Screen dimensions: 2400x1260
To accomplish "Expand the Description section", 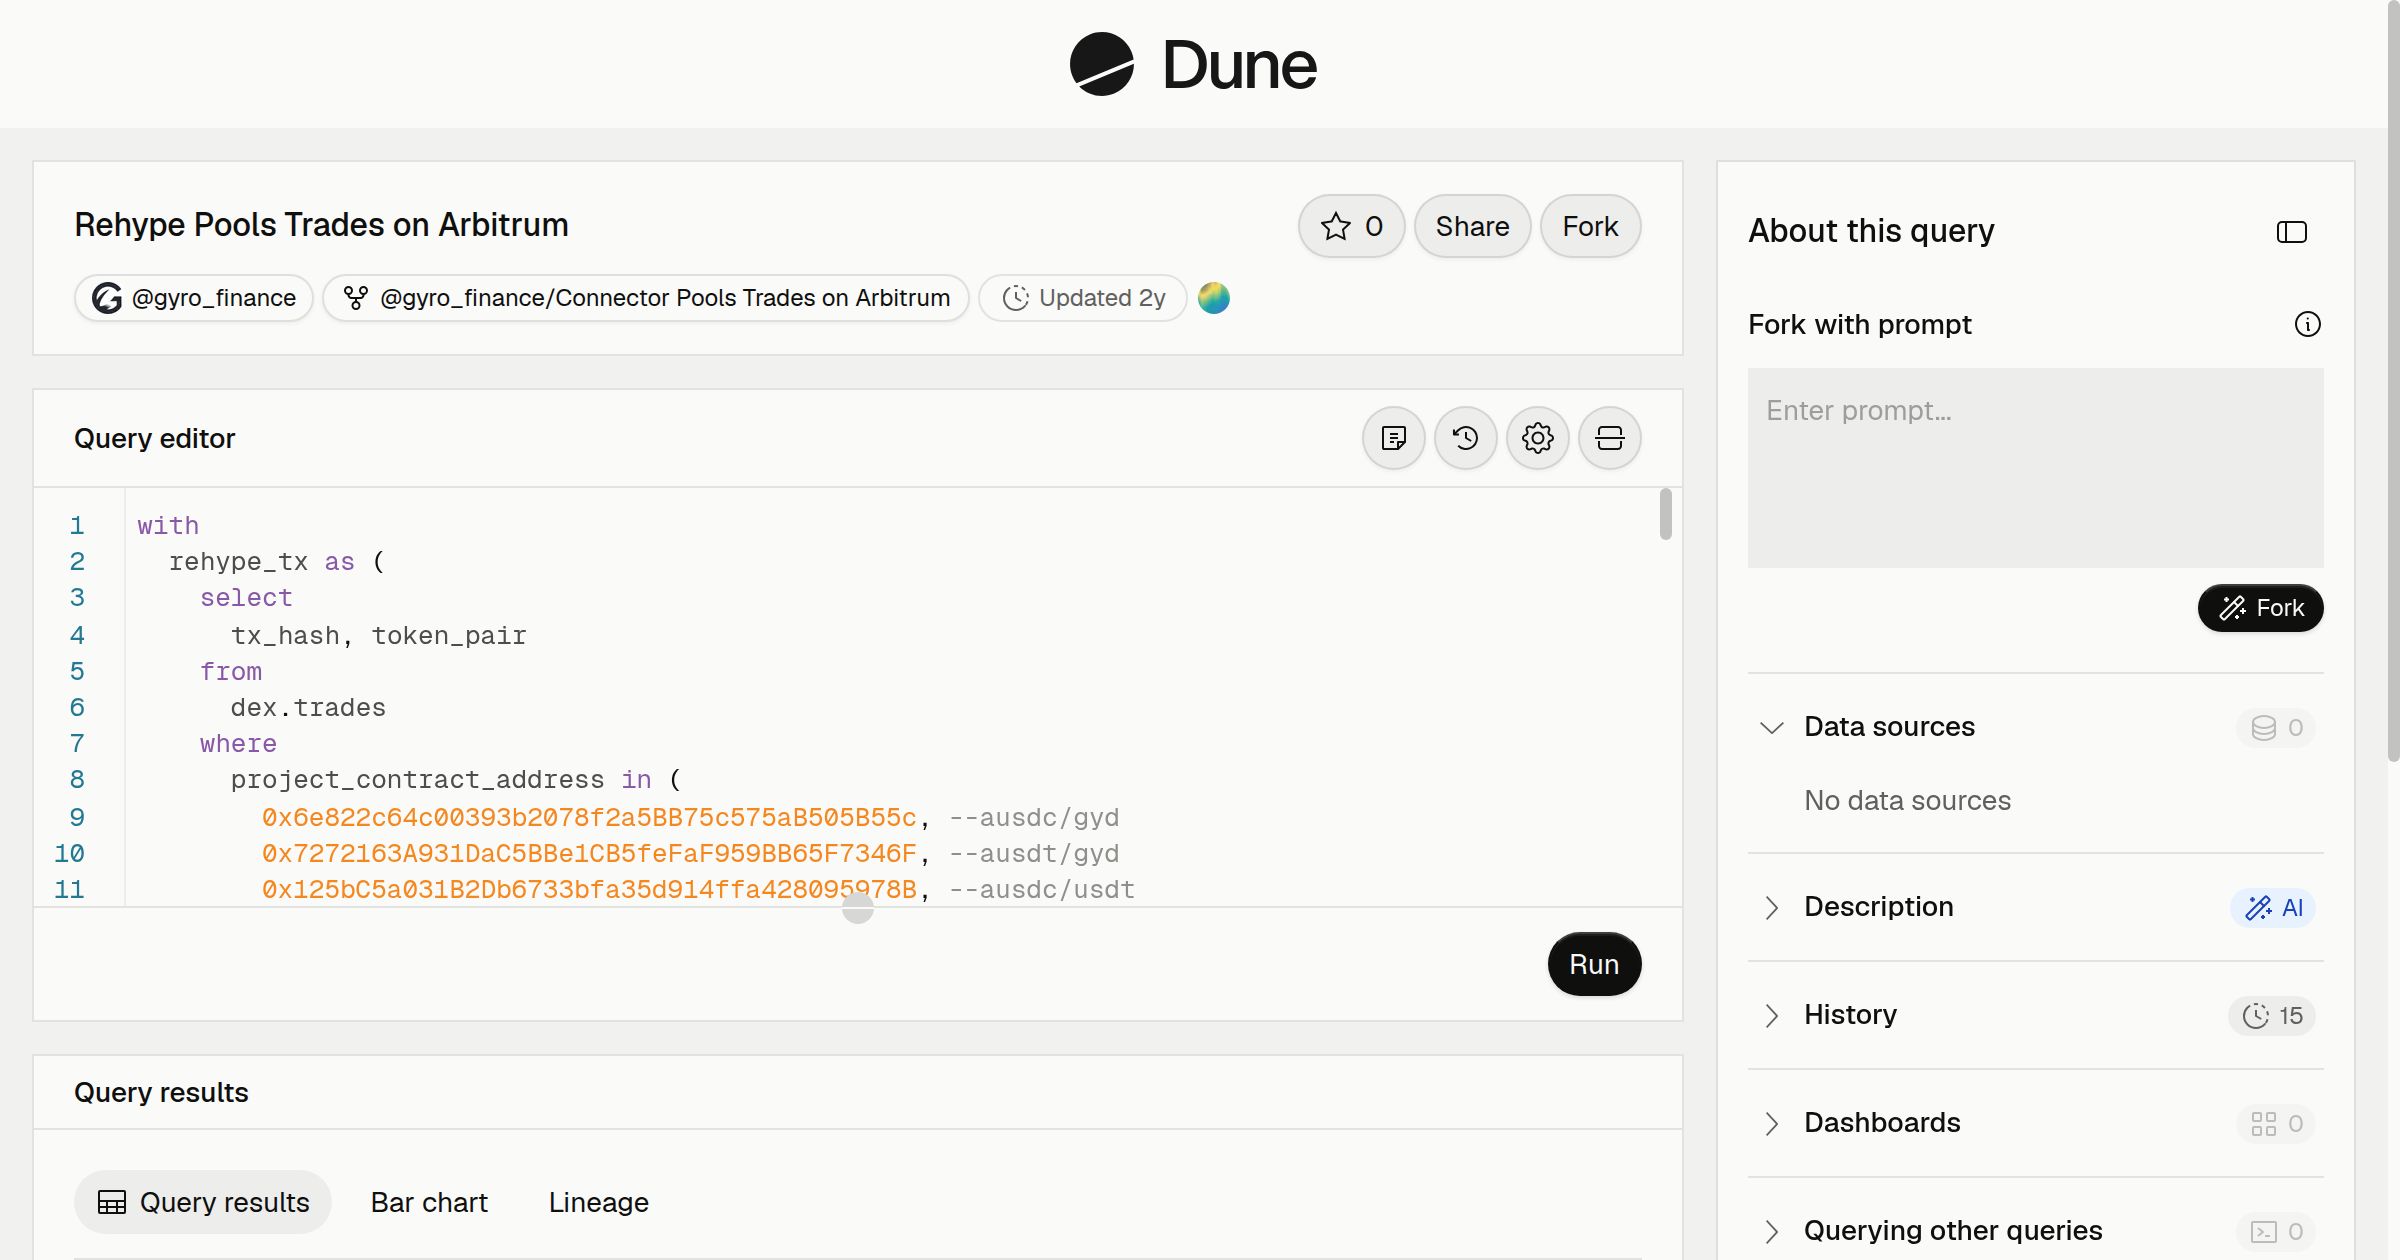I will pyautogui.click(x=1771, y=907).
